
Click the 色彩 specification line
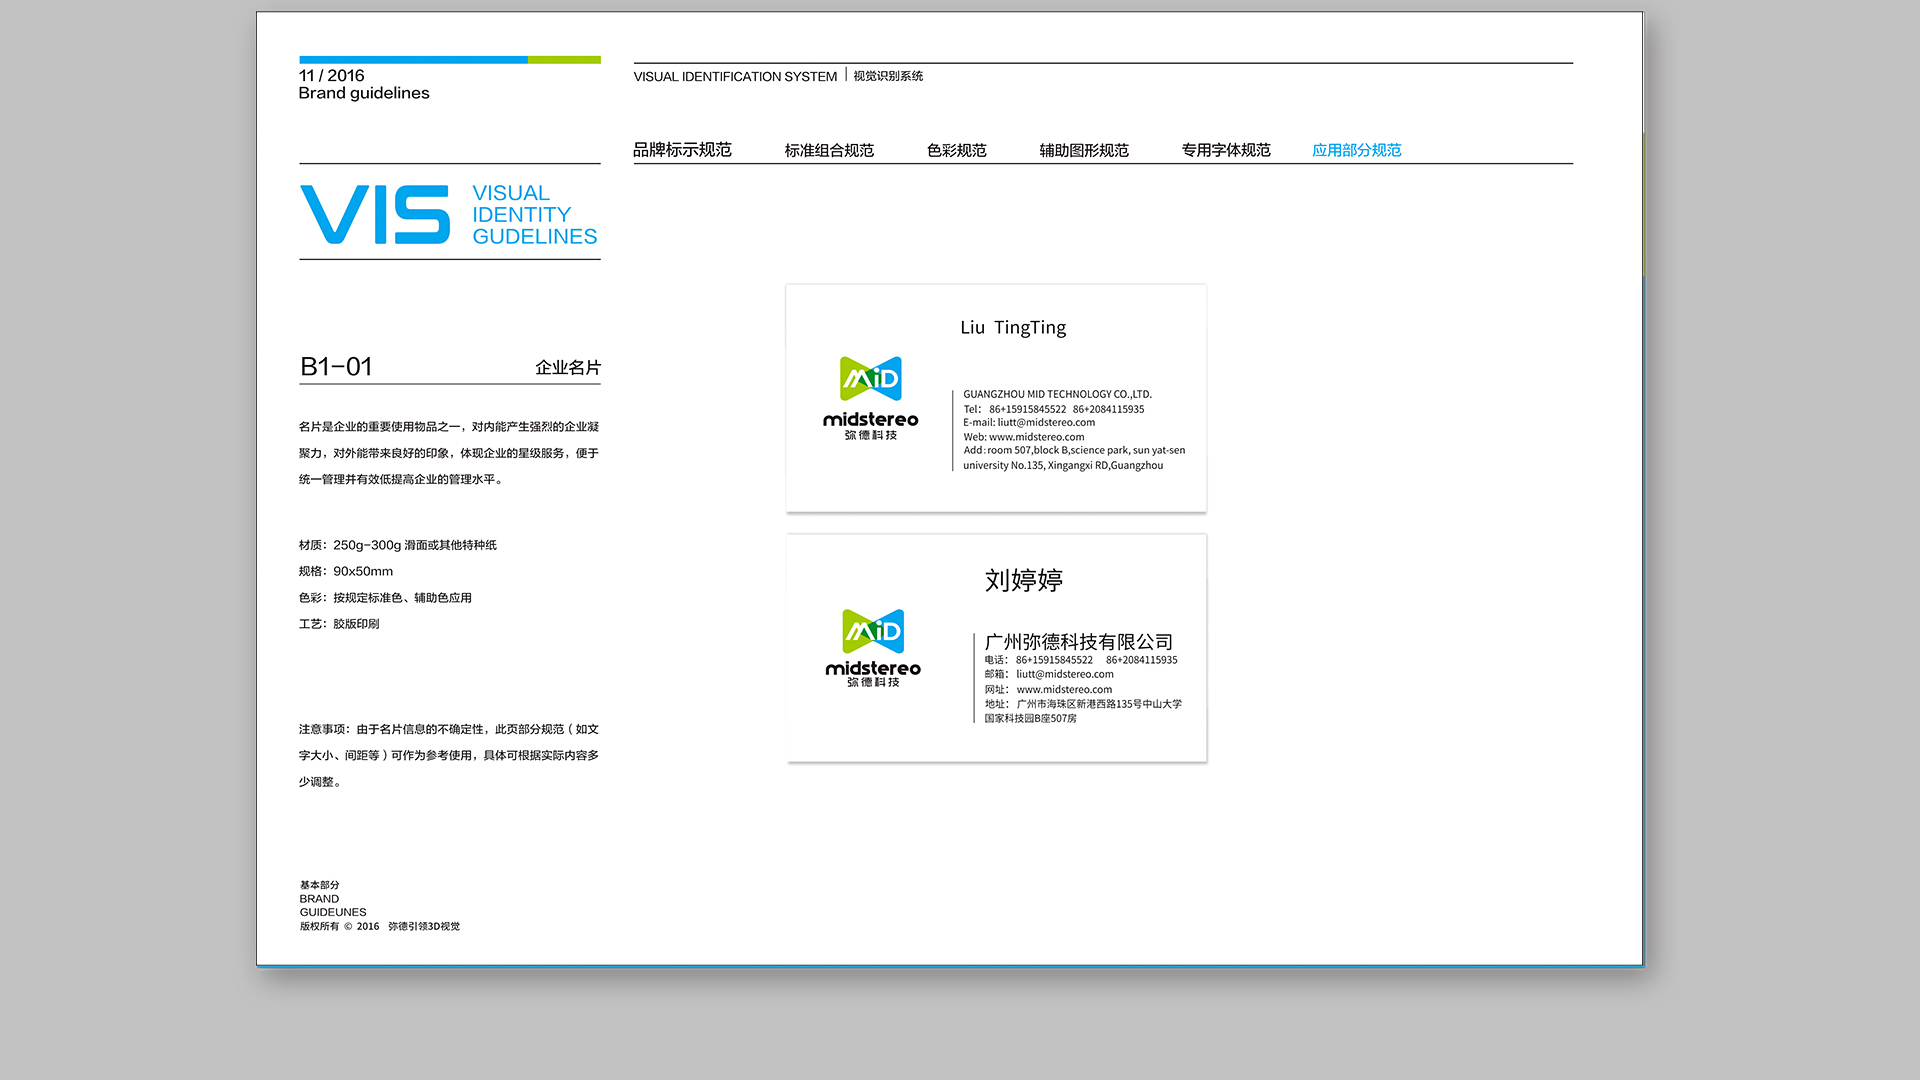[x=385, y=598]
